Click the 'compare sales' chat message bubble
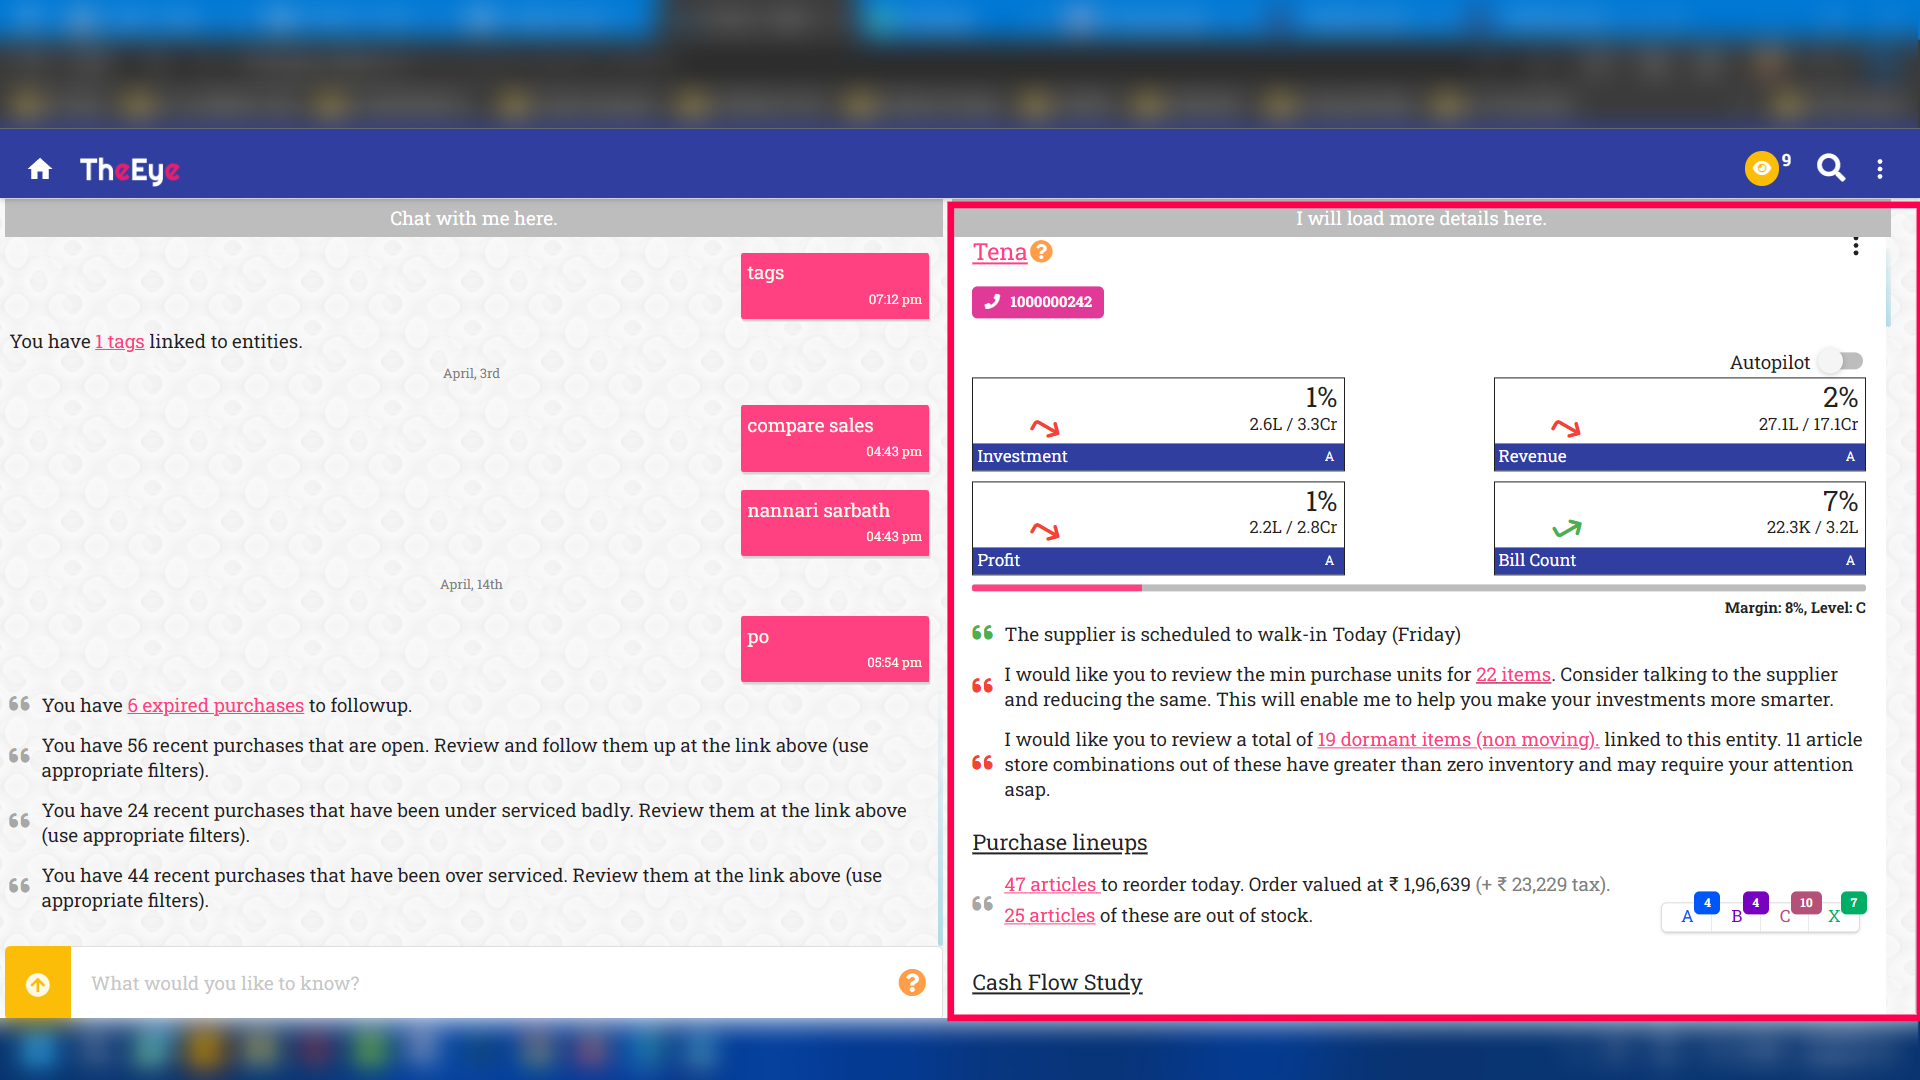This screenshot has width=1920, height=1080. 834,438
